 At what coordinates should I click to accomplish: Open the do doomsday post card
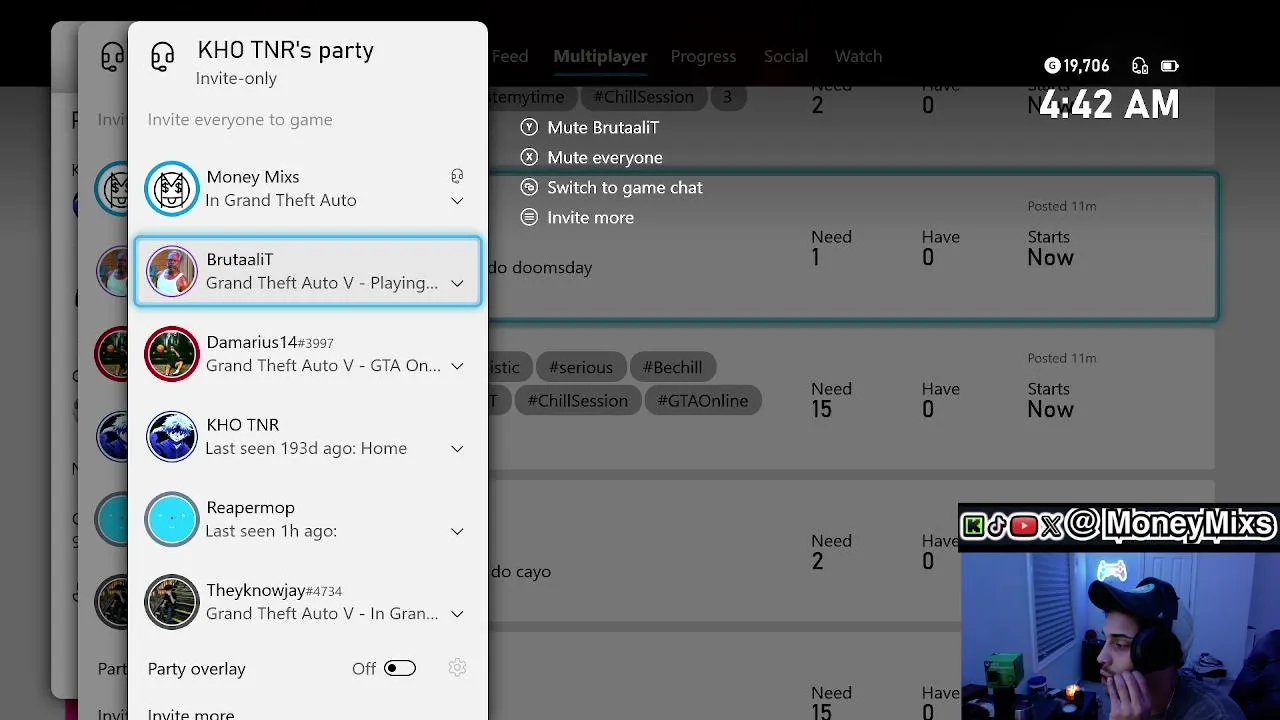852,247
